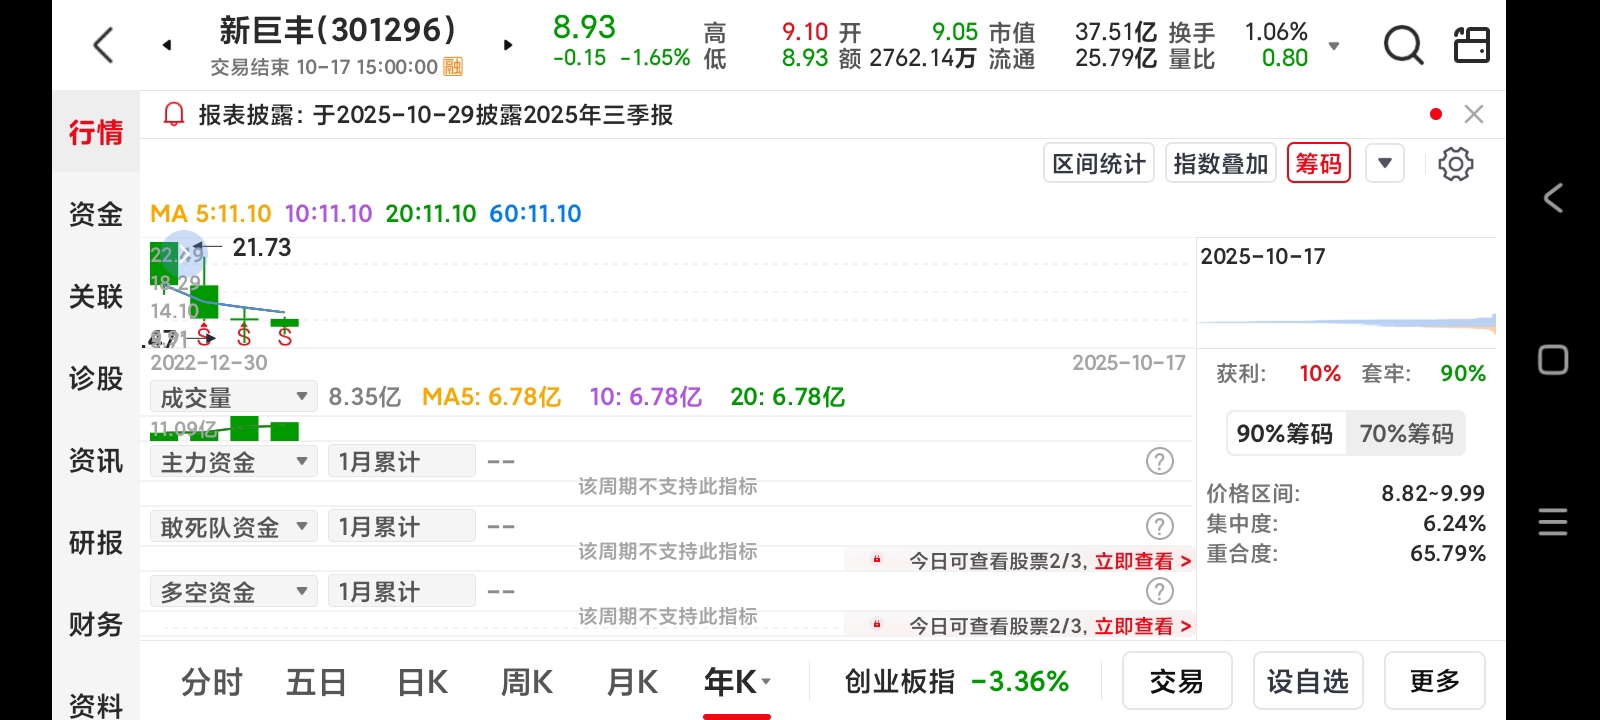
Task: Open help for the 多空资金 indicator
Action: click(1159, 591)
